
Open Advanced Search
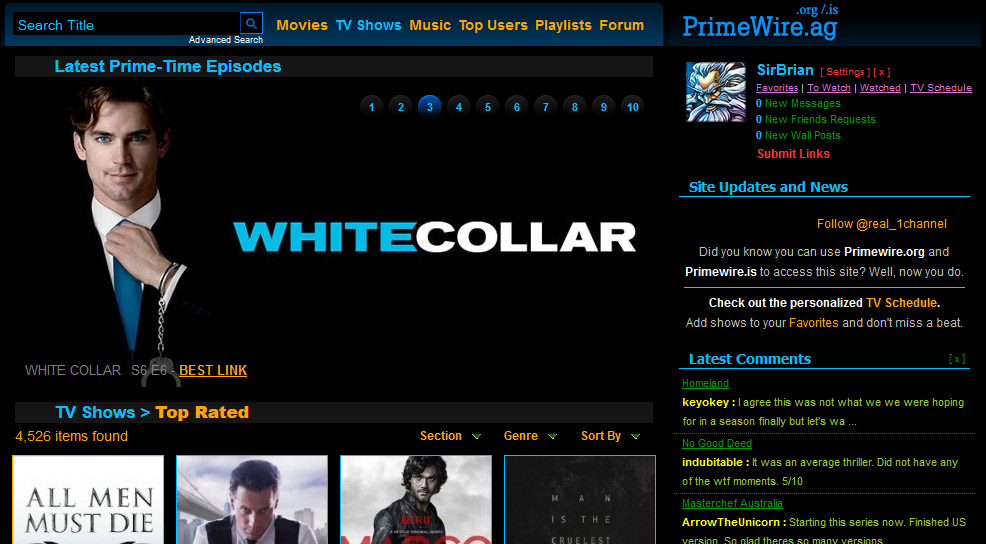(226, 40)
